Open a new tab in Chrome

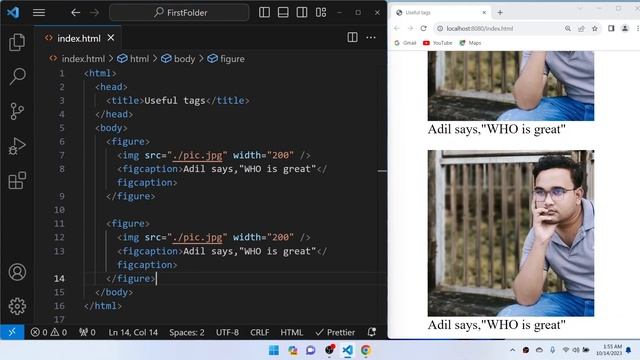[x=500, y=13]
